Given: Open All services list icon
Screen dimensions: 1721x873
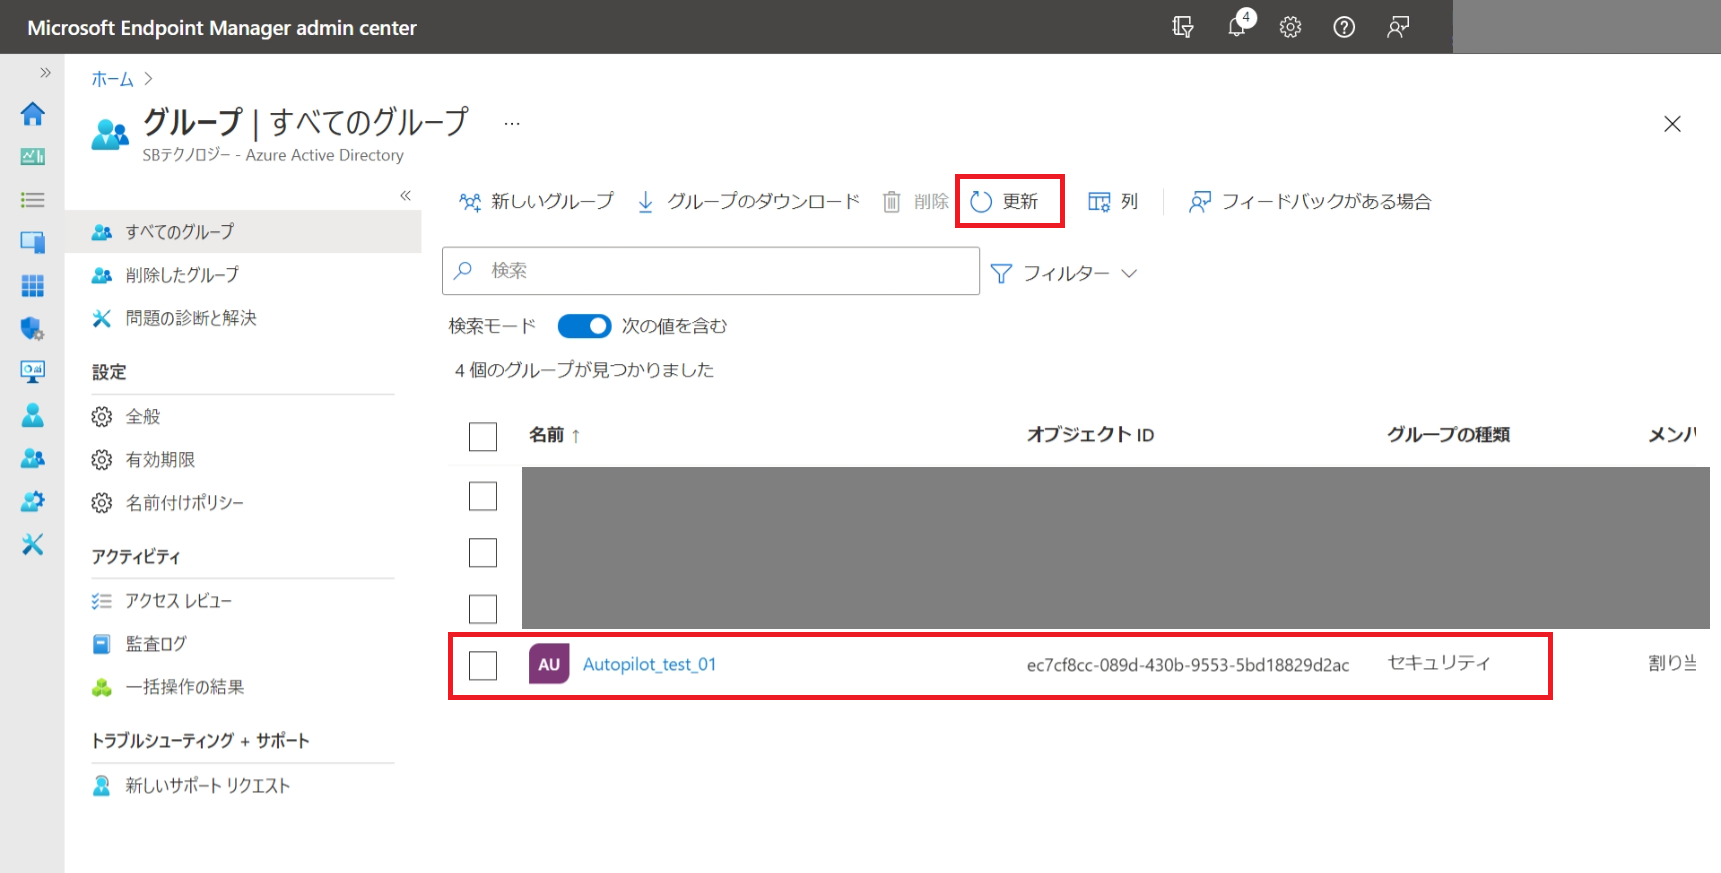Looking at the screenshot, I should [x=32, y=200].
